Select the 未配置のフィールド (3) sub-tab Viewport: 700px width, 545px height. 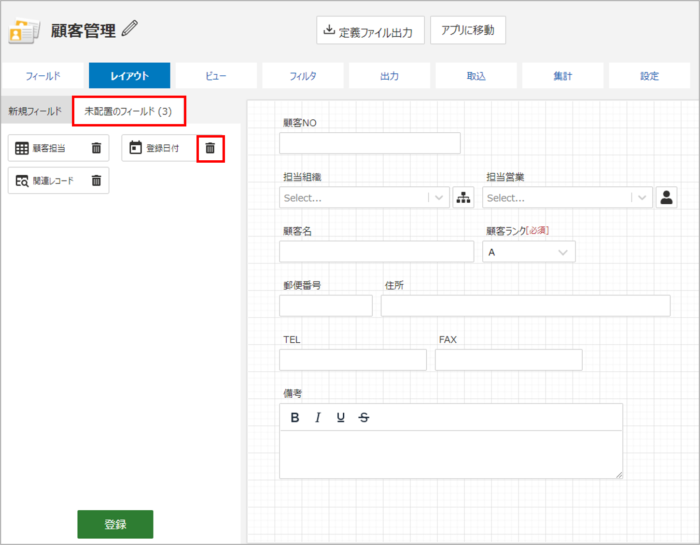click(x=129, y=111)
